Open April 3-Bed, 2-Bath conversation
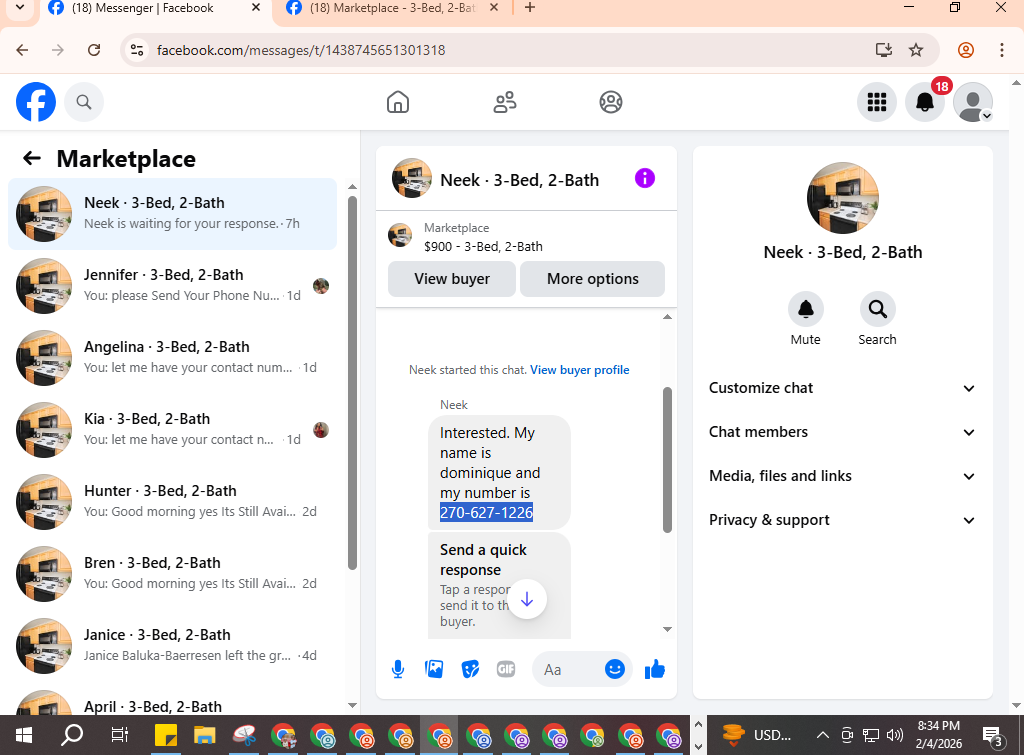The image size is (1024, 755). (x=172, y=701)
